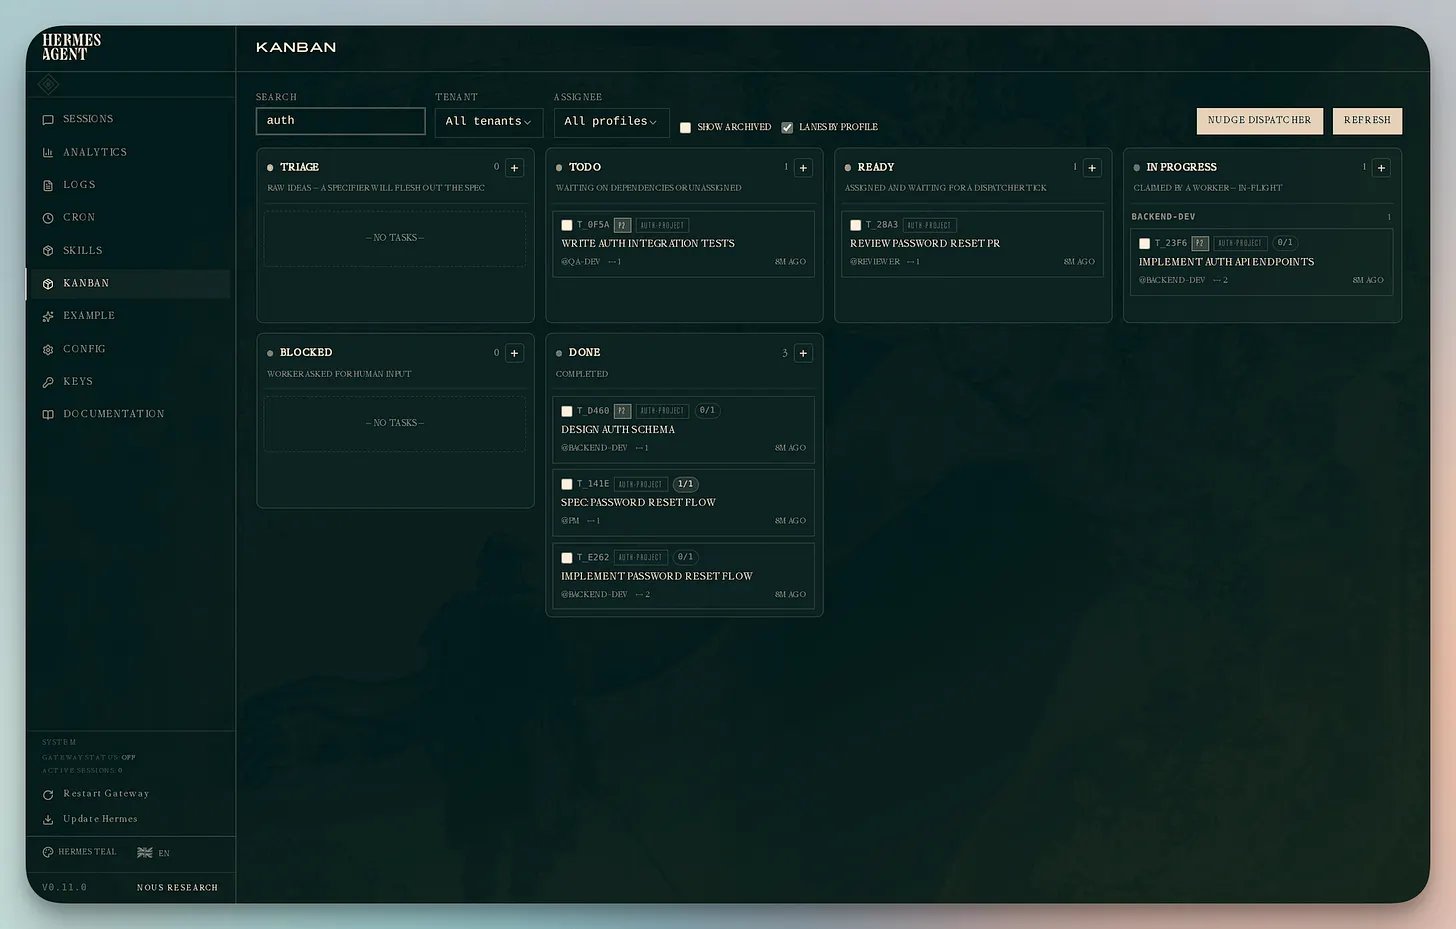
Task: Select checkbox on task T_D460
Action: (x=567, y=411)
